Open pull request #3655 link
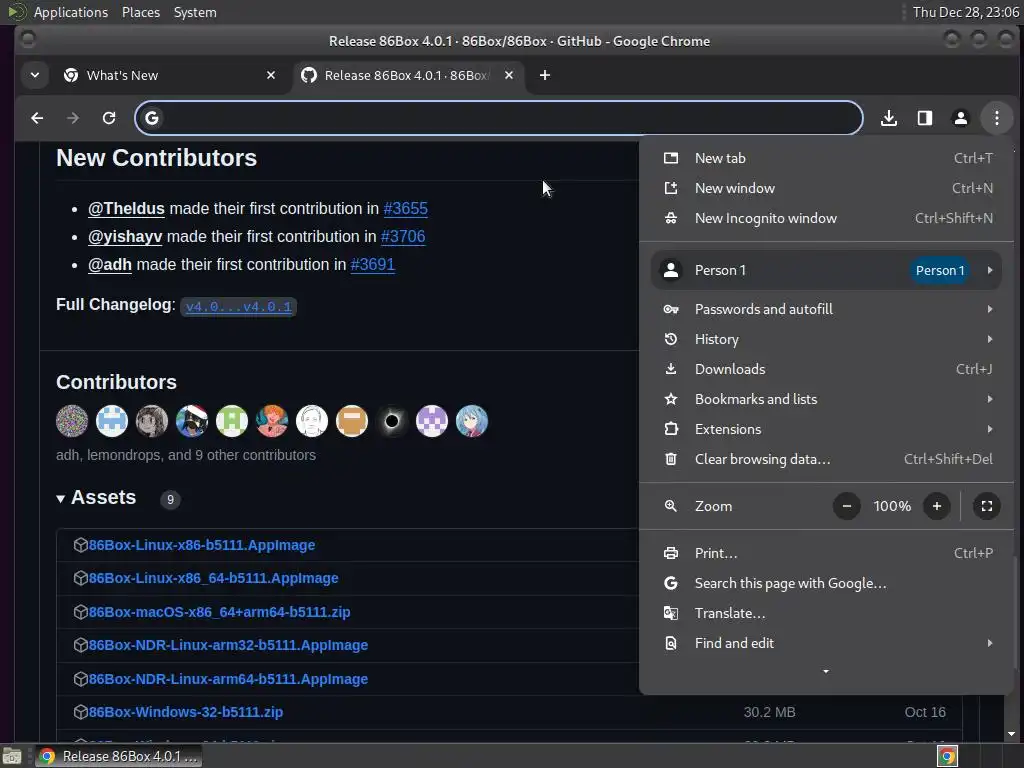Viewport: 1024px width, 768px height. [x=406, y=208]
